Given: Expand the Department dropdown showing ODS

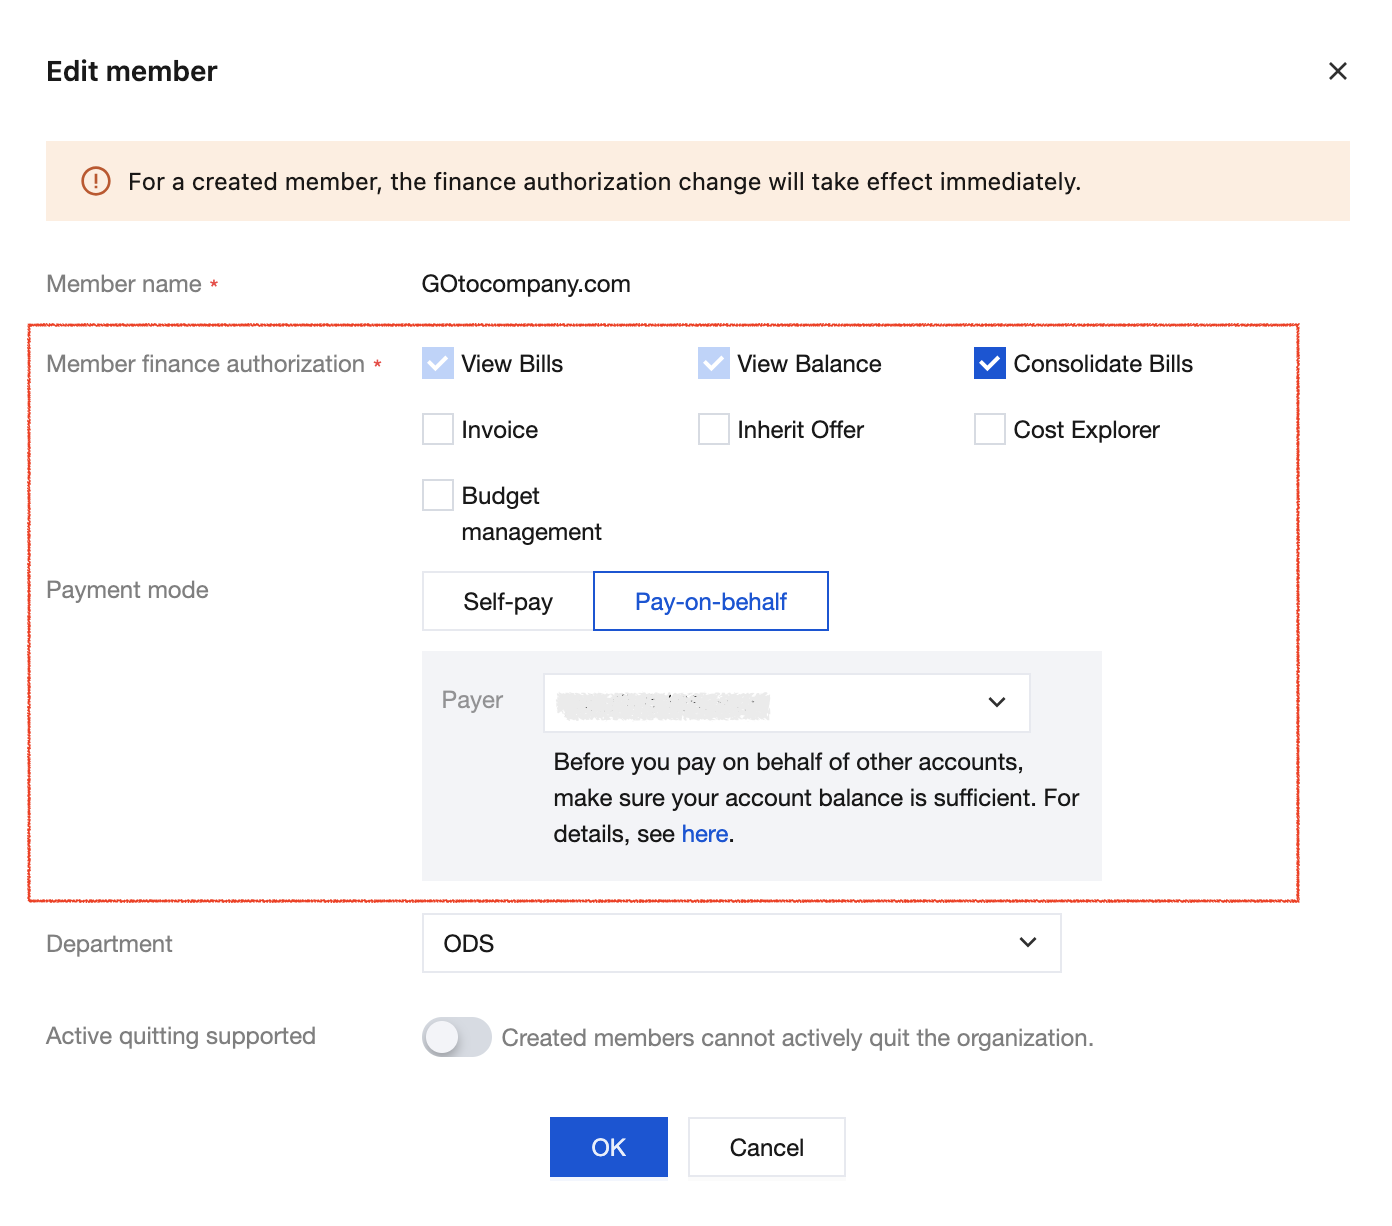Looking at the screenshot, I should pos(741,943).
